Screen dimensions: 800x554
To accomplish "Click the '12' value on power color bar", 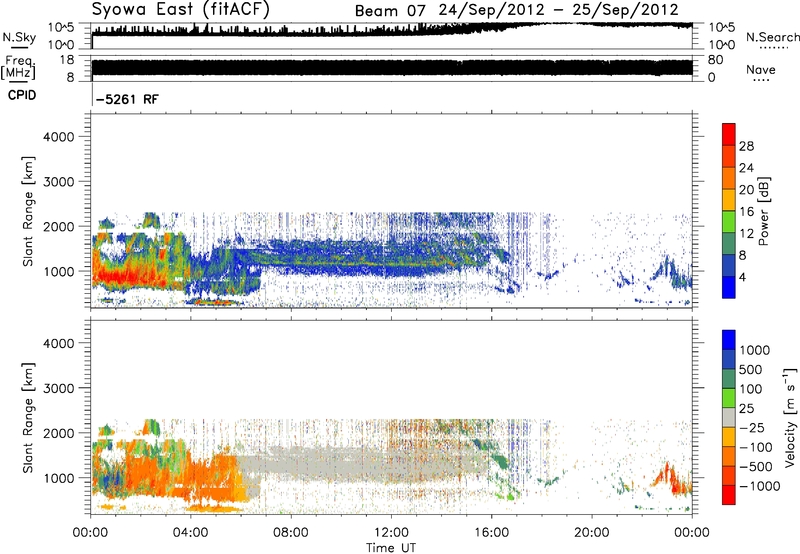I will tap(746, 234).
